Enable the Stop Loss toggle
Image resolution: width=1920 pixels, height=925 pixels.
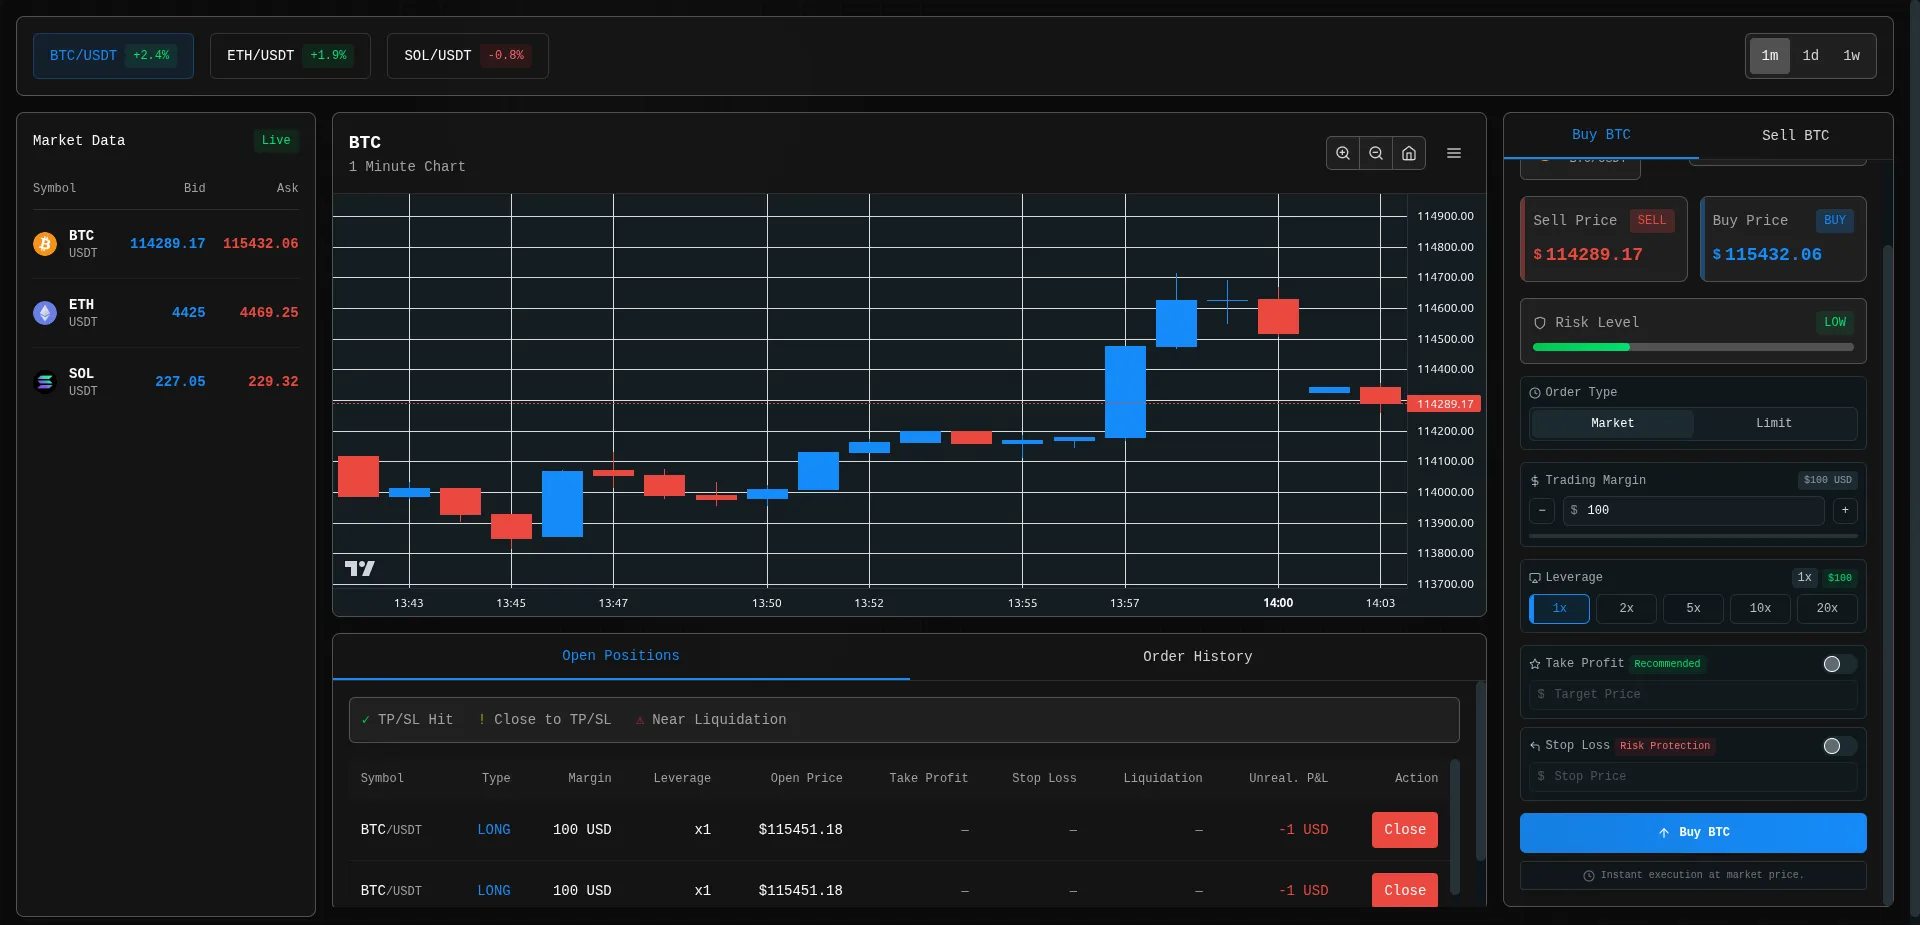[1840, 746]
